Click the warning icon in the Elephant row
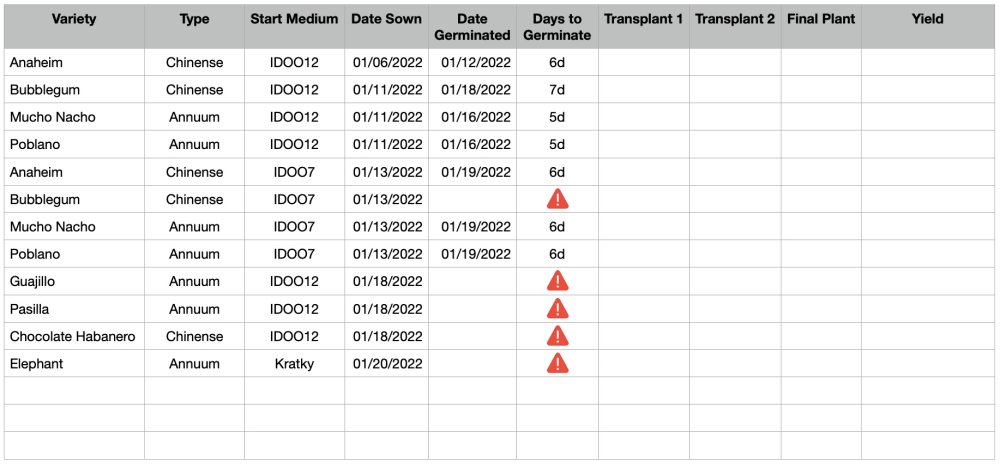The image size is (1000, 465). [557, 364]
